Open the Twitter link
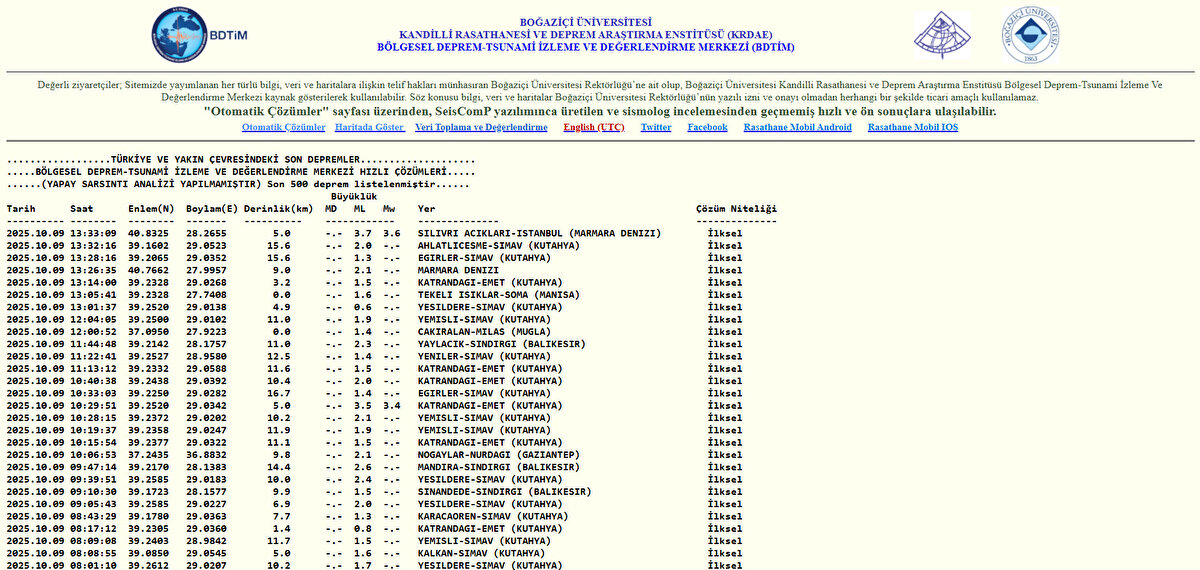Viewport: 1200px width, 570px height. coord(656,127)
